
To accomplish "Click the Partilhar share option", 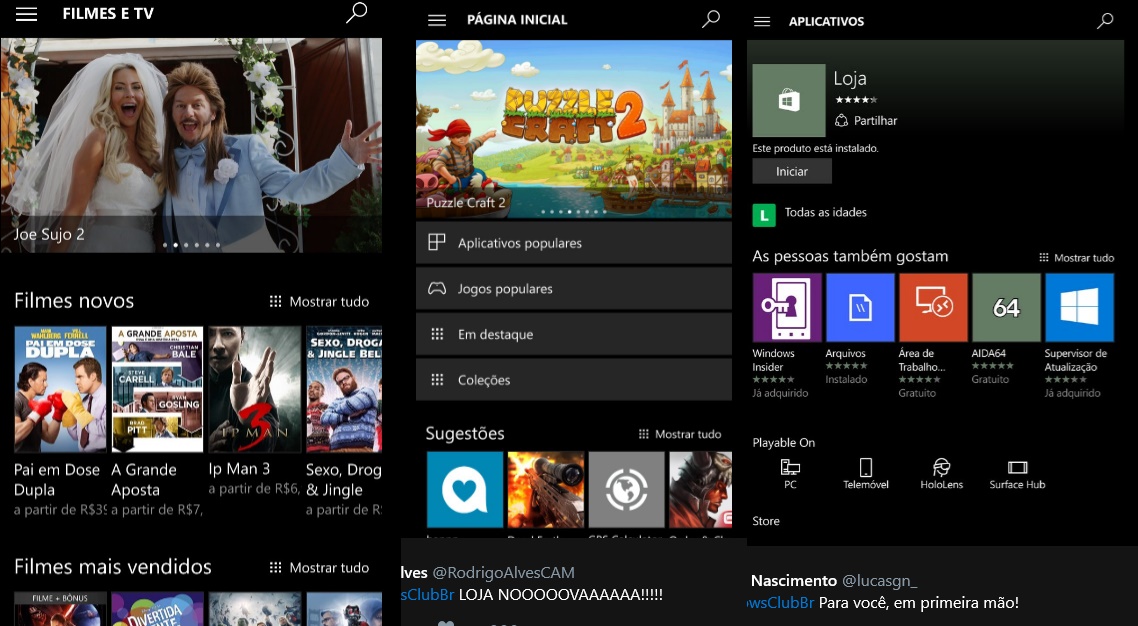I will pos(866,121).
